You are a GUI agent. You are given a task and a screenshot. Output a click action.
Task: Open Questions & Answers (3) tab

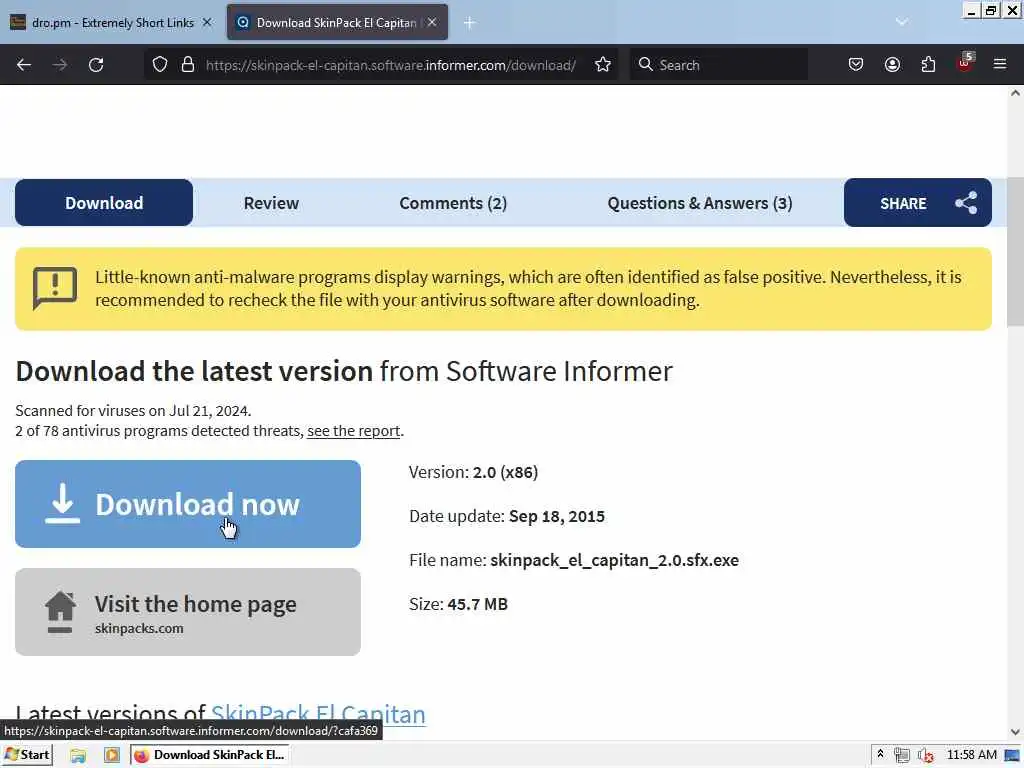click(699, 203)
